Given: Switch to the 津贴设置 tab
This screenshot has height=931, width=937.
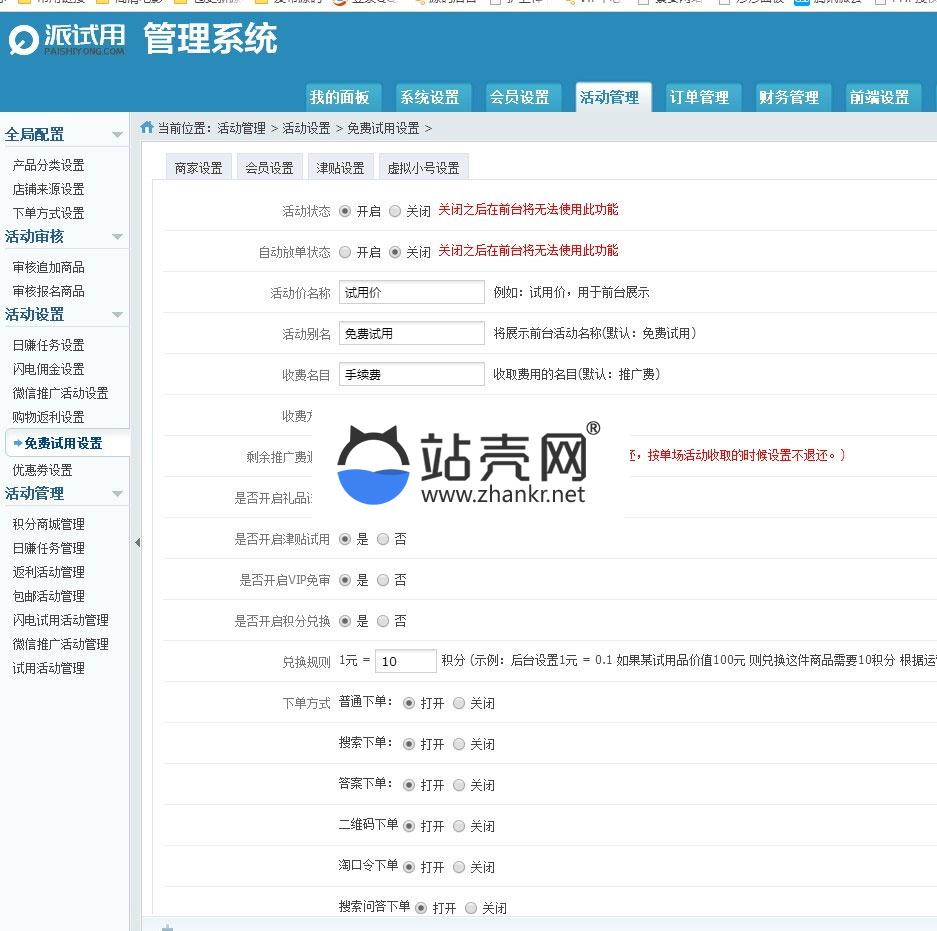Looking at the screenshot, I should (x=340, y=168).
